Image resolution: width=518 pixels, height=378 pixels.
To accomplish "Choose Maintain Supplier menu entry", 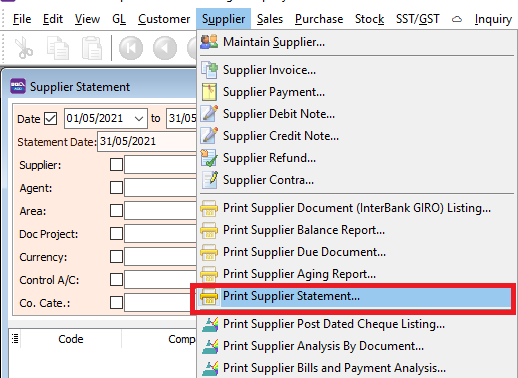I will tap(356, 42).
